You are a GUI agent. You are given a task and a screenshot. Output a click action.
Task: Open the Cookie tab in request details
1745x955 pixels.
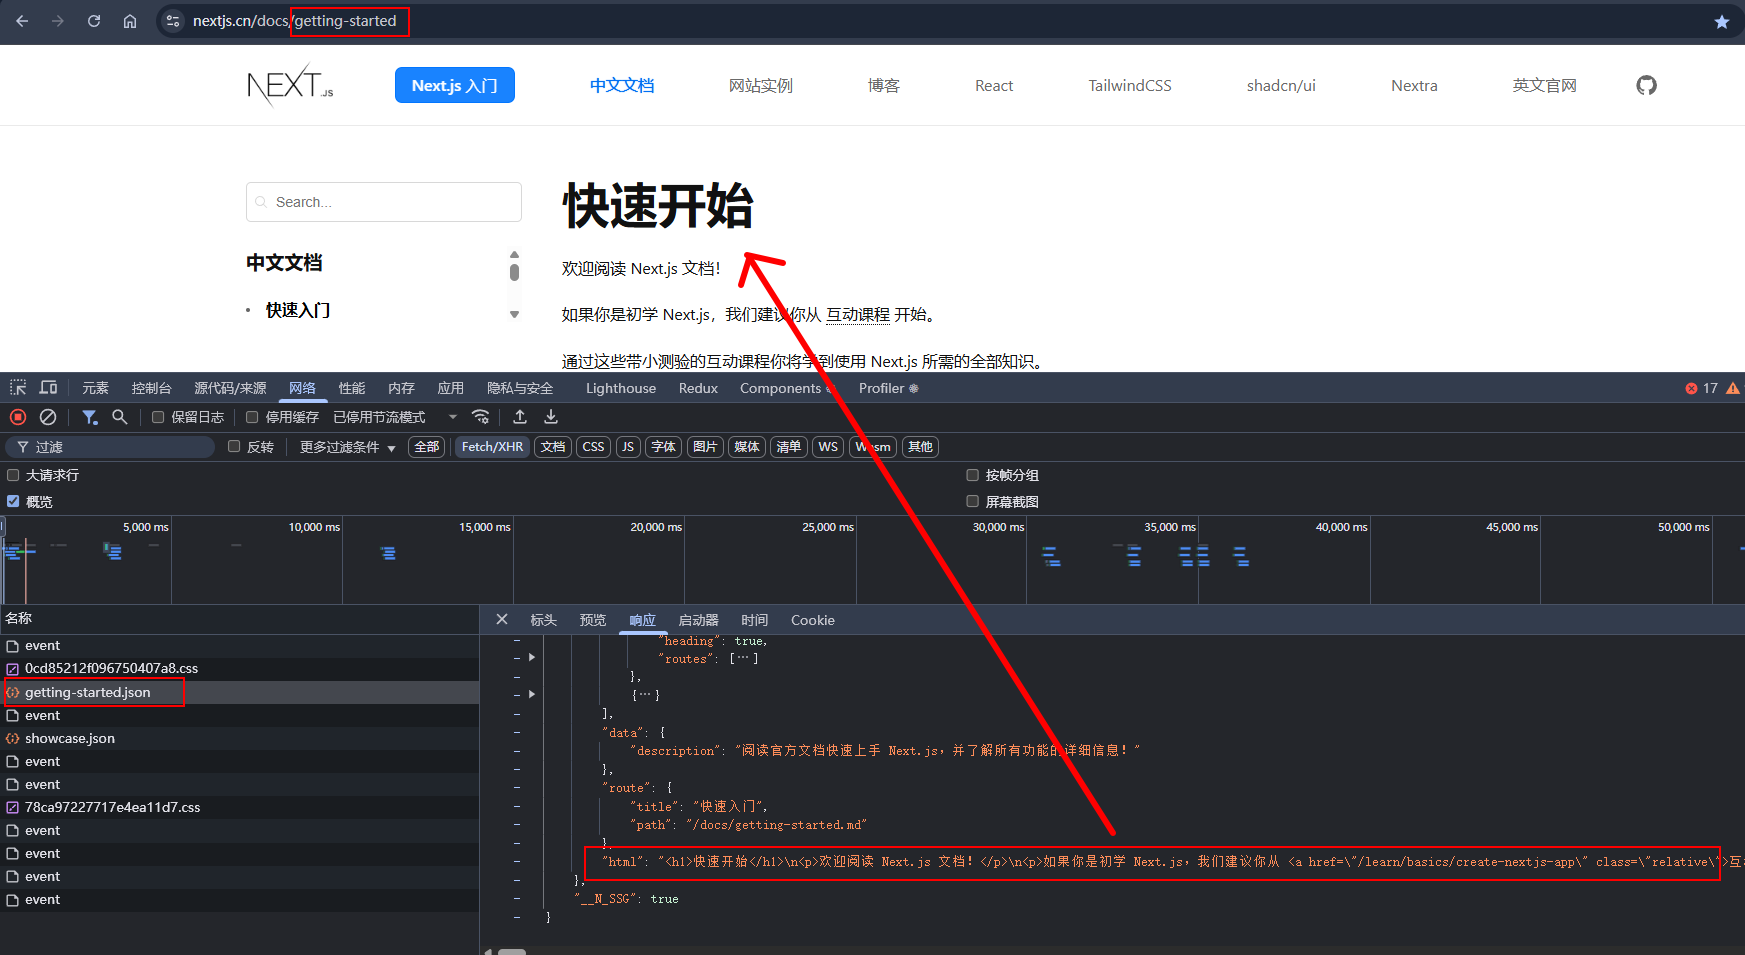click(812, 620)
